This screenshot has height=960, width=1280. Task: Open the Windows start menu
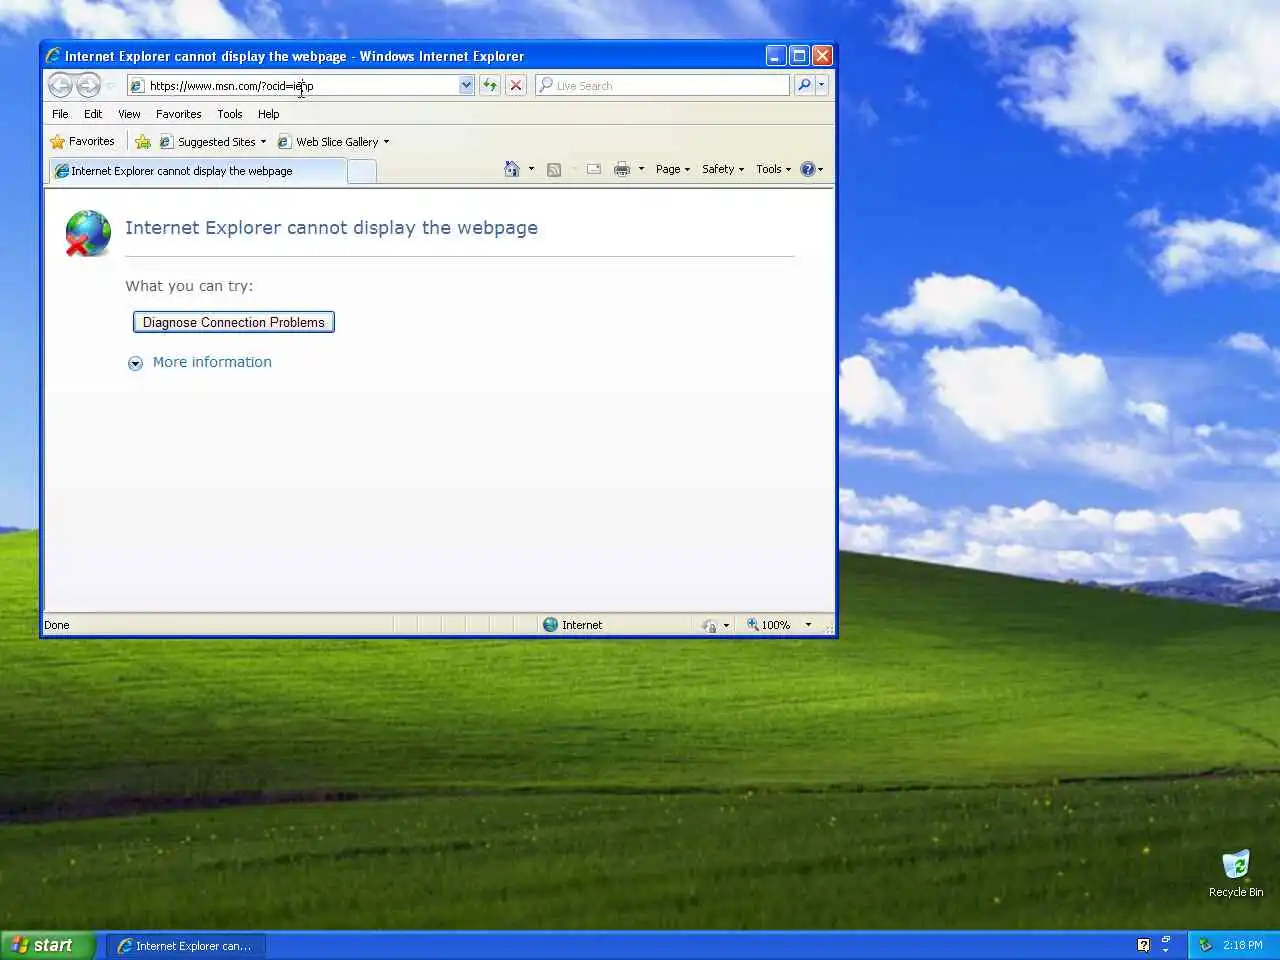pos(48,945)
